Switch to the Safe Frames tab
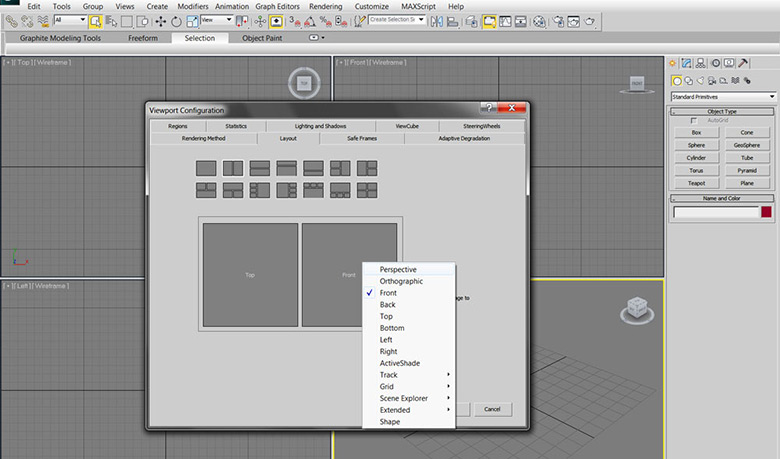780x459 pixels. tap(361, 138)
